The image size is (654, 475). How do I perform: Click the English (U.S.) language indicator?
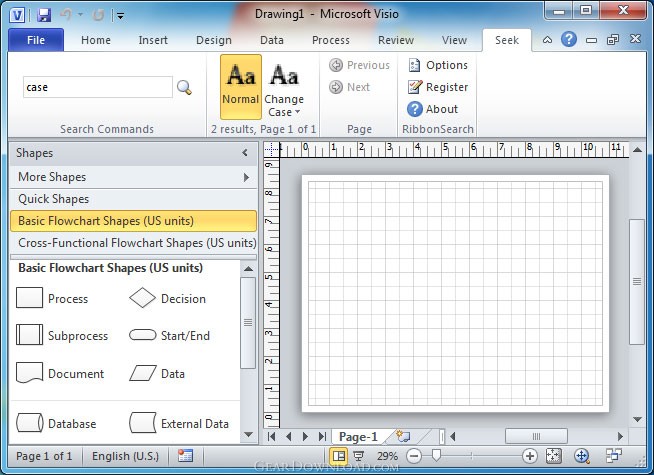pos(126,456)
